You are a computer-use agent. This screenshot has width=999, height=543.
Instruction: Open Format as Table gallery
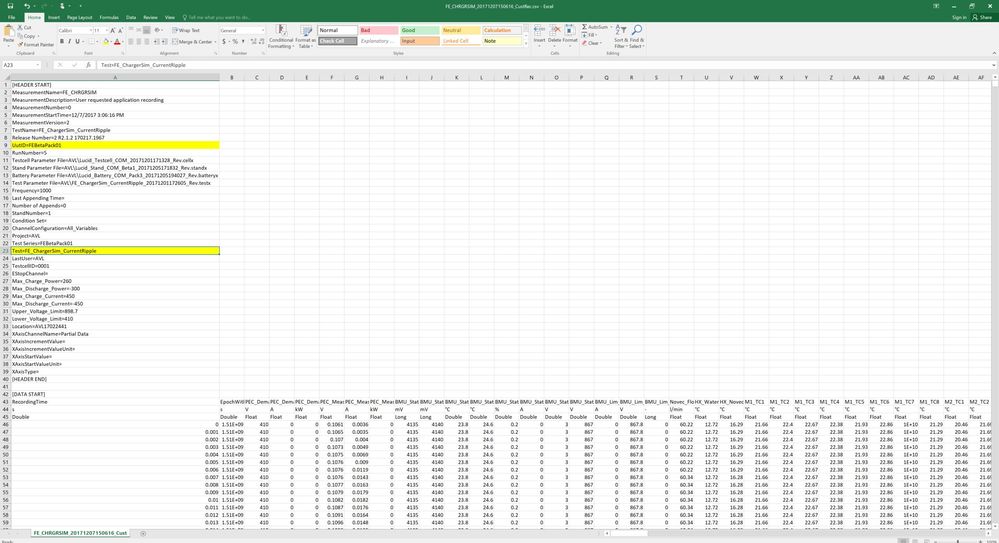[306, 37]
